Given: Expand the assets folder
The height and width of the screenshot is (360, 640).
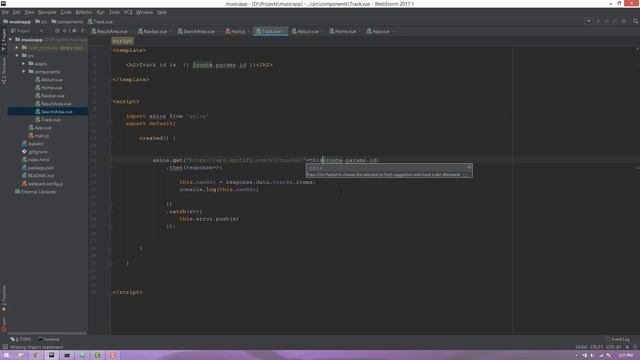Looking at the screenshot, I should pos(24,64).
